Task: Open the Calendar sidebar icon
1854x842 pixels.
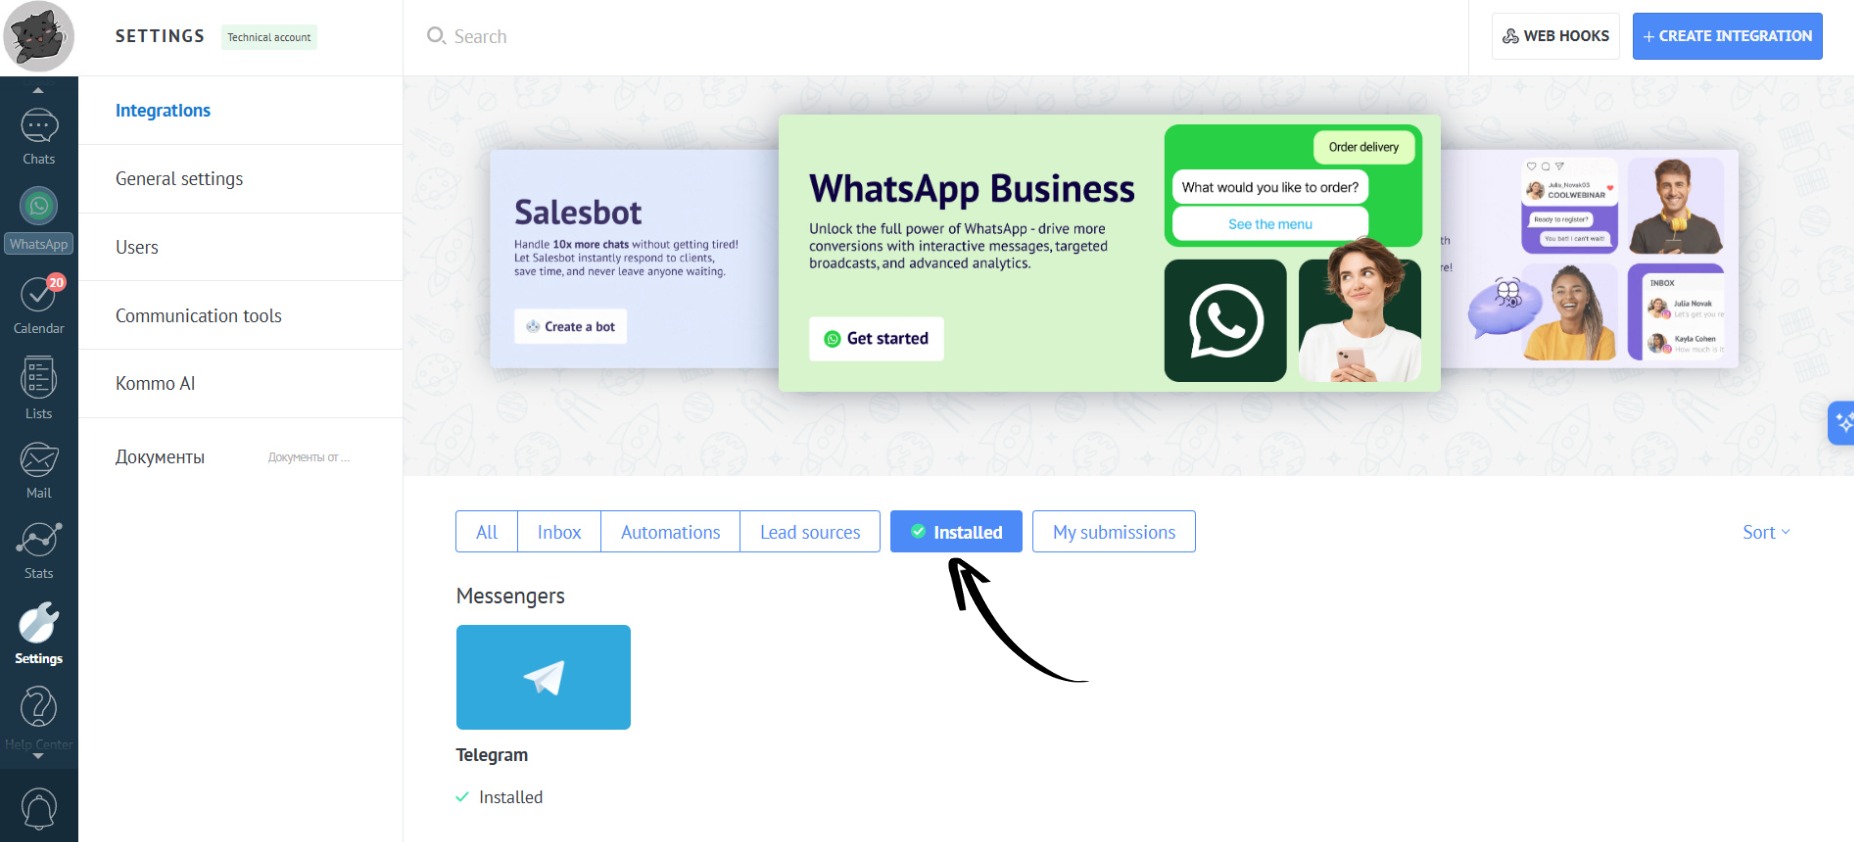Action: pyautogui.click(x=38, y=305)
